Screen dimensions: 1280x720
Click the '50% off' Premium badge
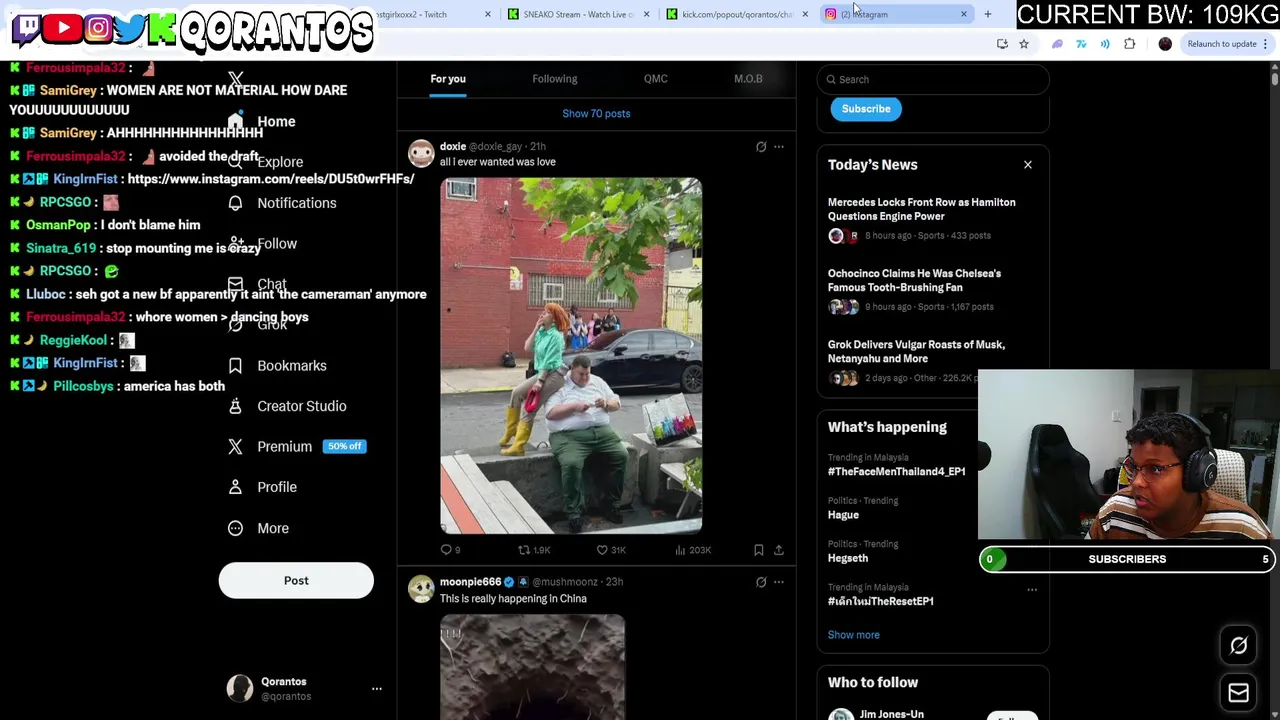344,446
